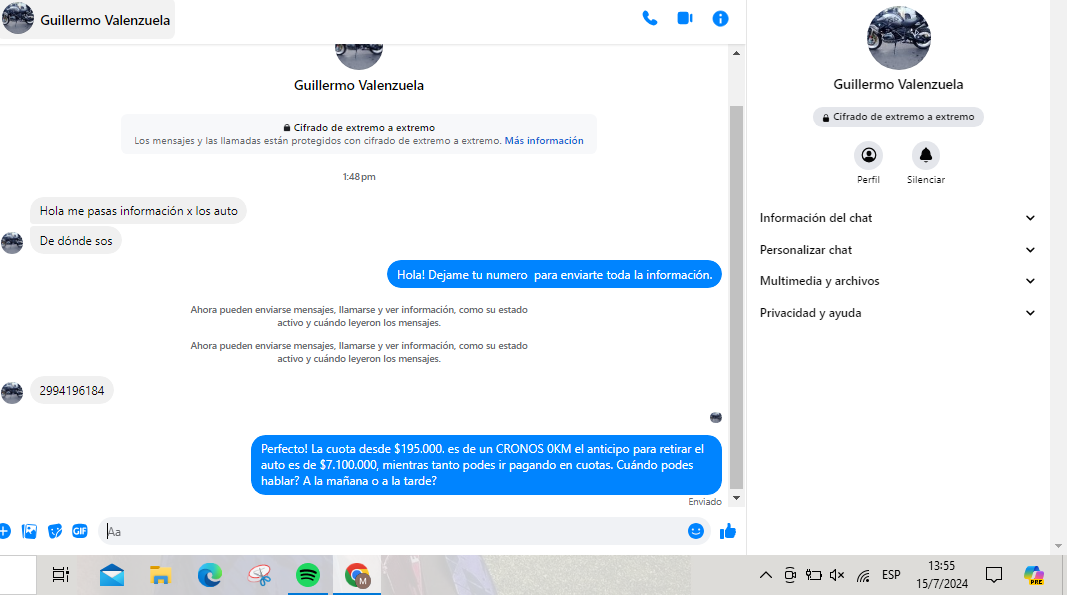
Task: Open Wi-Fi network settings in tray
Action: (863, 576)
